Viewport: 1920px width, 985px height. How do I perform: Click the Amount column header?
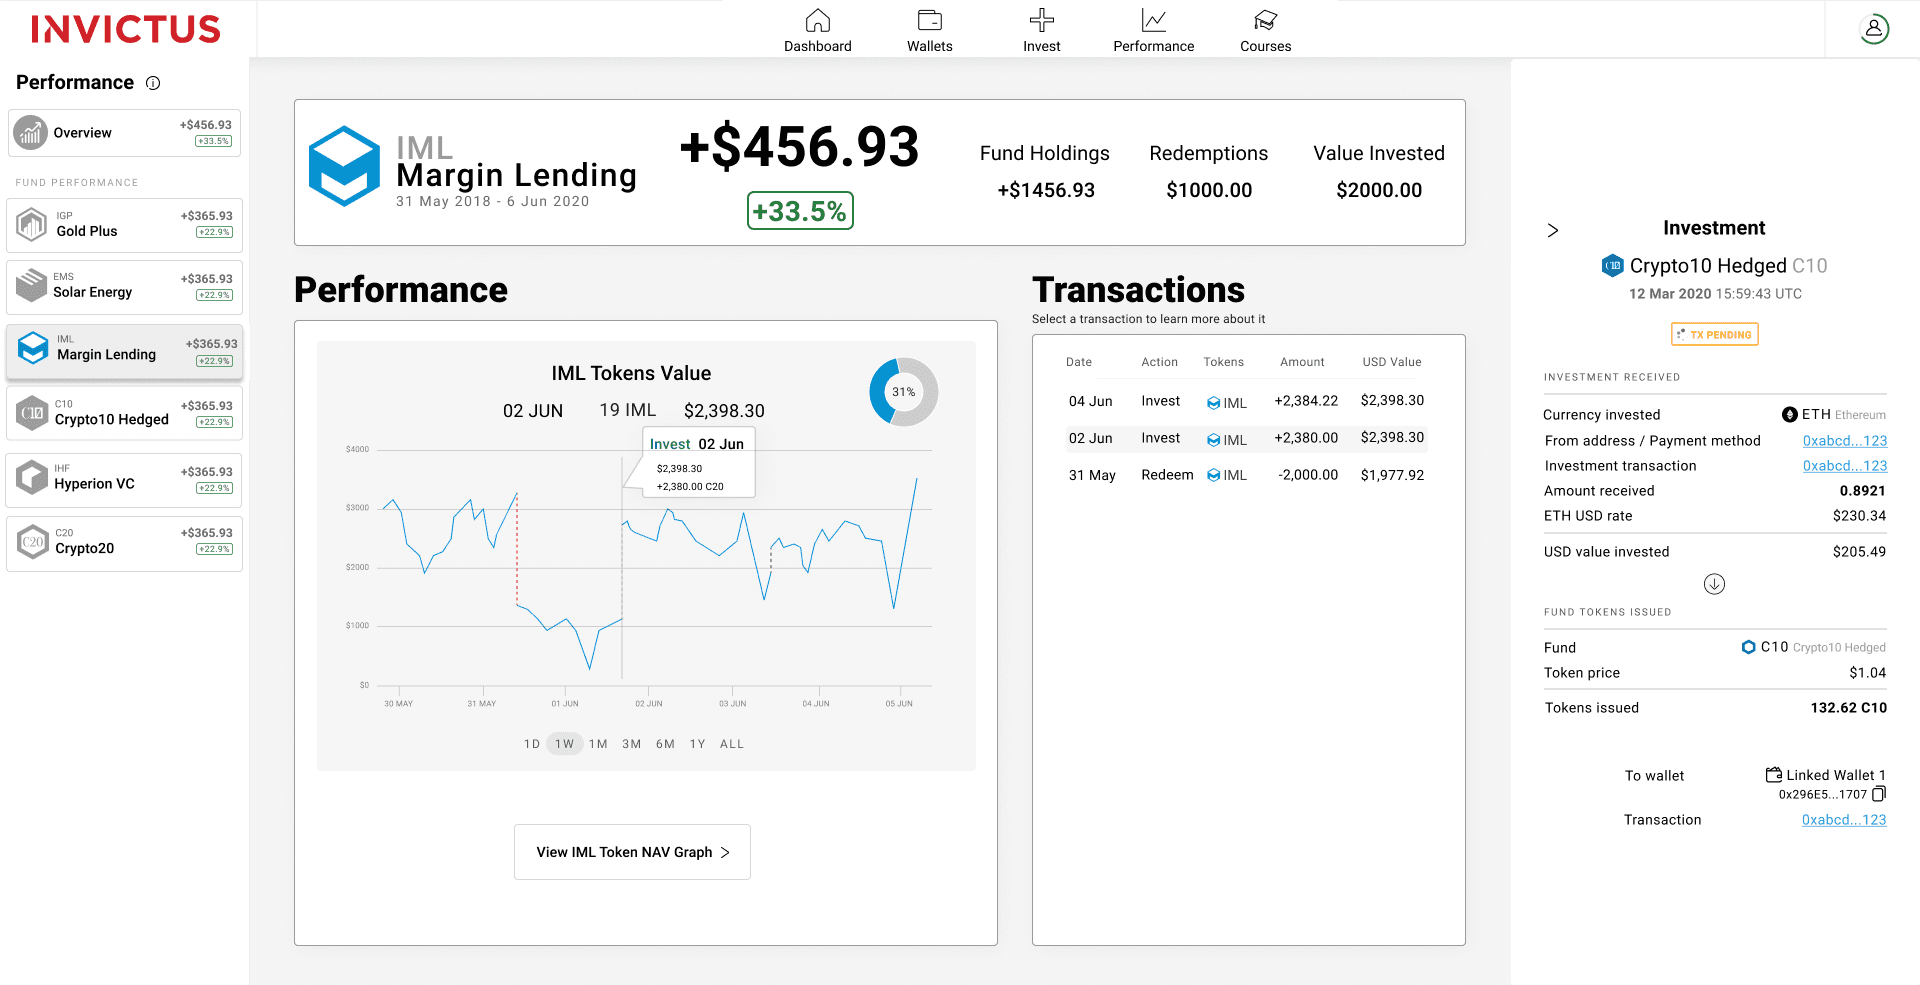[x=1302, y=362]
